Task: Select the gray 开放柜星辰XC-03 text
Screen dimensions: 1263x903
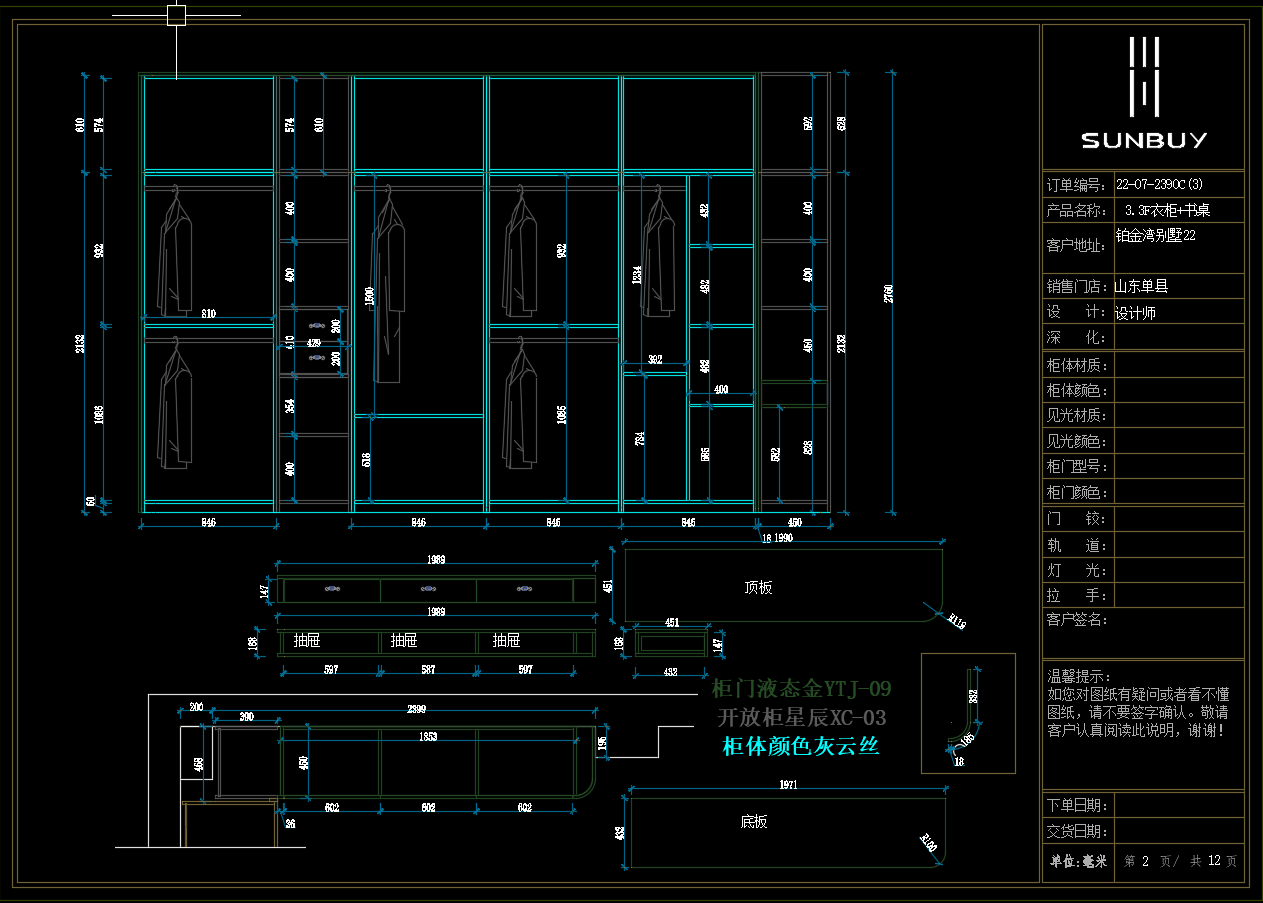Action: coord(800,718)
